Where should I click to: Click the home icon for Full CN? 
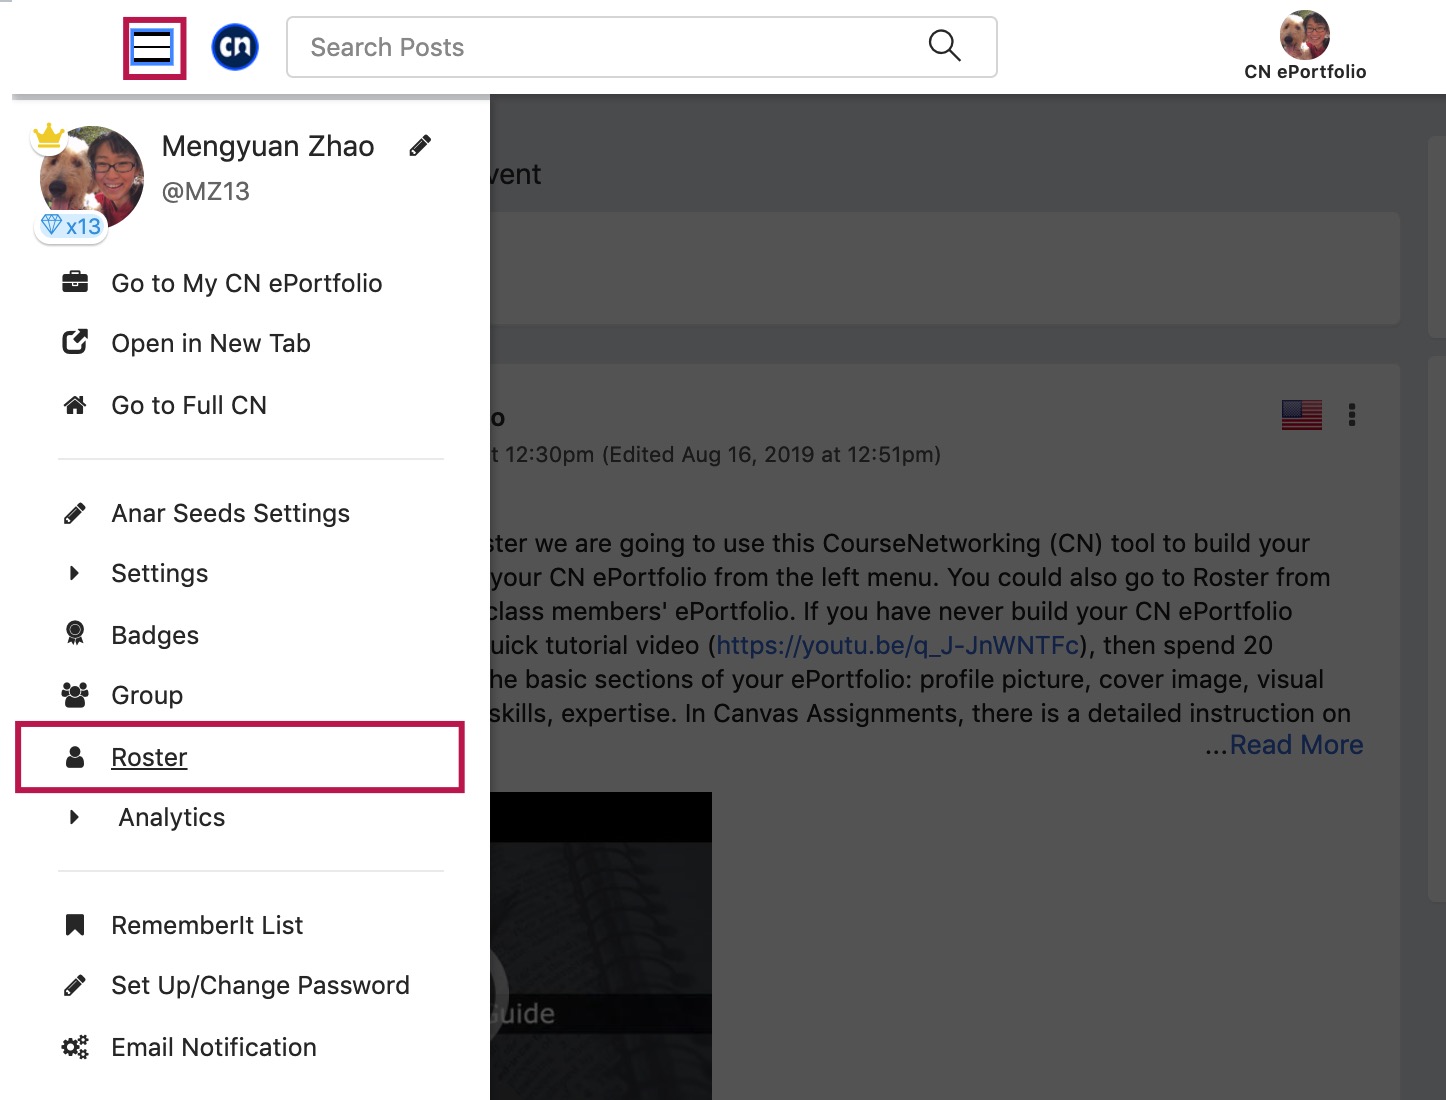(75, 405)
